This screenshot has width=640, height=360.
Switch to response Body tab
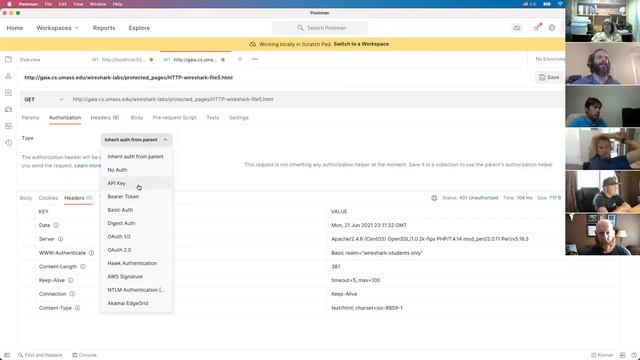pos(26,198)
